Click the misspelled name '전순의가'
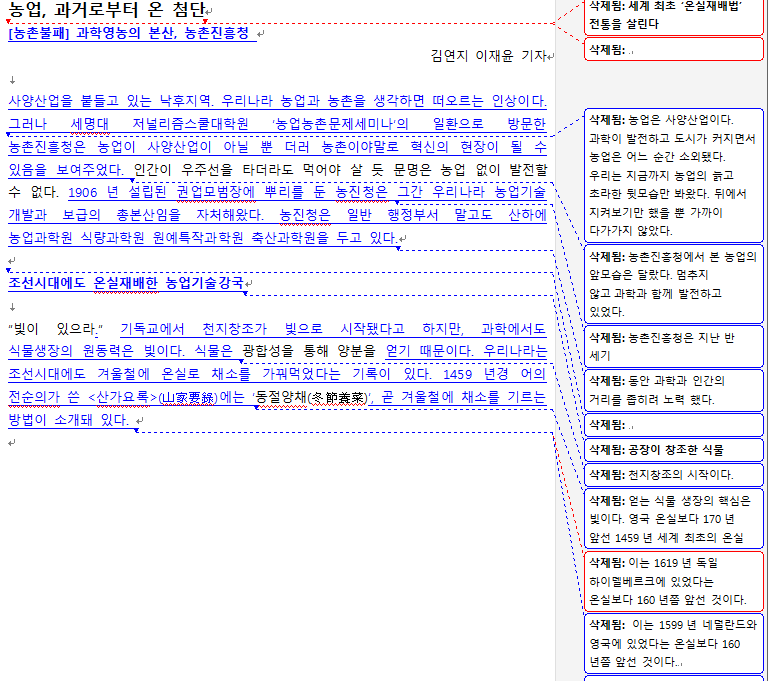This screenshot has height=681, width=768. [34, 397]
